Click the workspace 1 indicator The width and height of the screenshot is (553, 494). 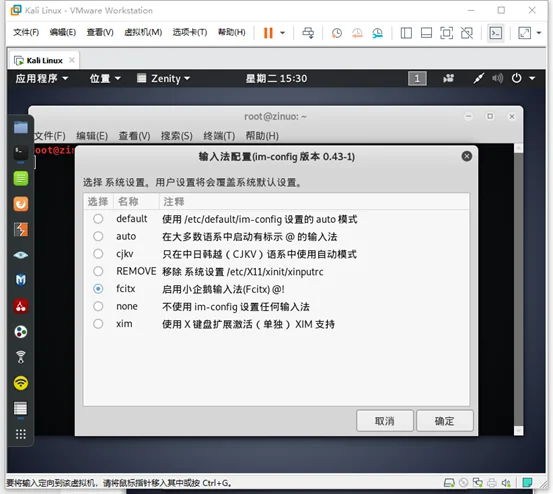pyautogui.click(x=417, y=78)
